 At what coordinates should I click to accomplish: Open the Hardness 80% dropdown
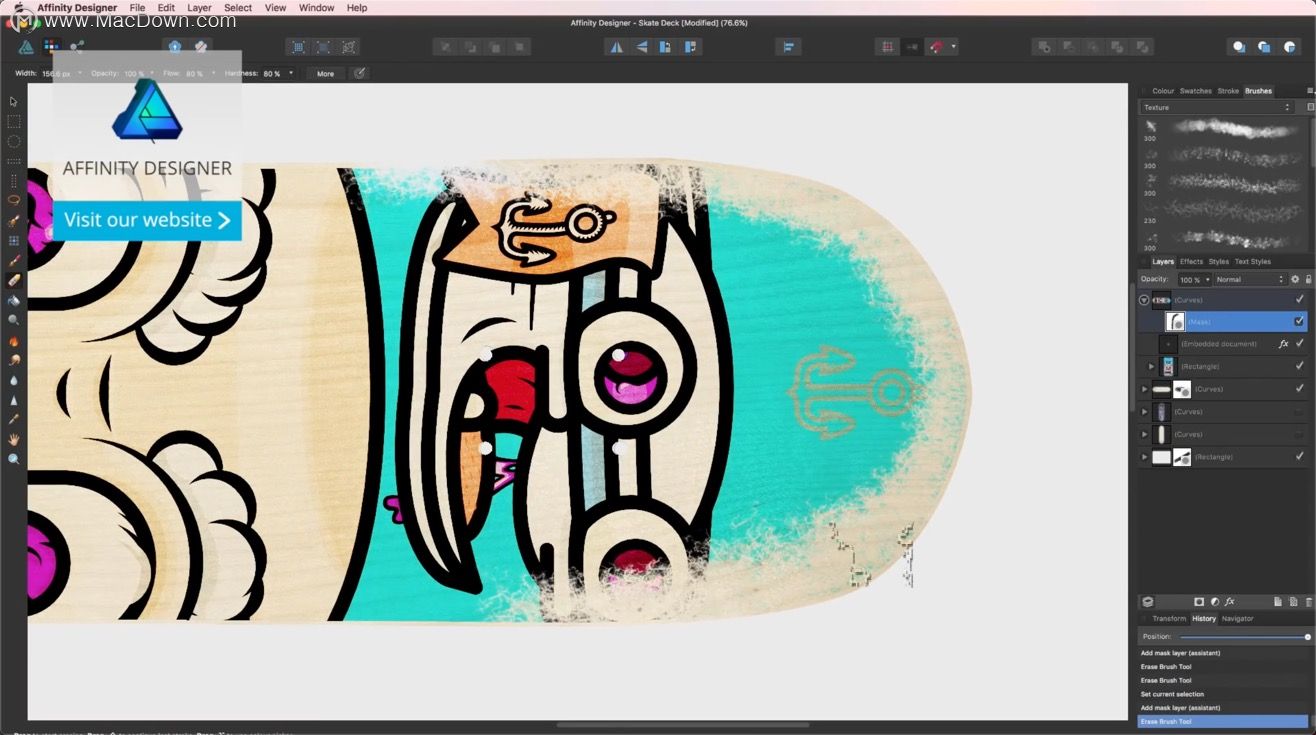click(x=291, y=73)
